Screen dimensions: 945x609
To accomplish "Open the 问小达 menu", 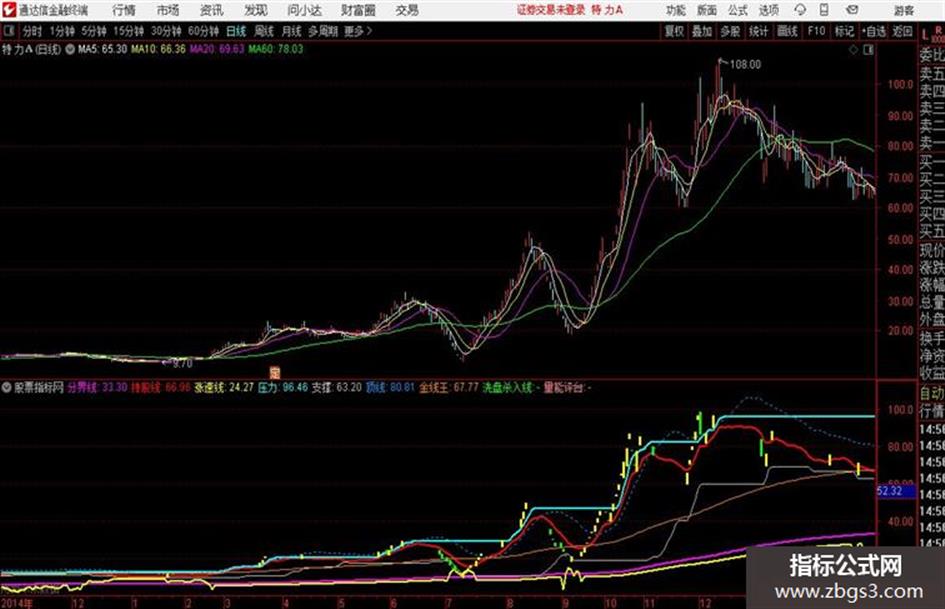I will tap(304, 10).
